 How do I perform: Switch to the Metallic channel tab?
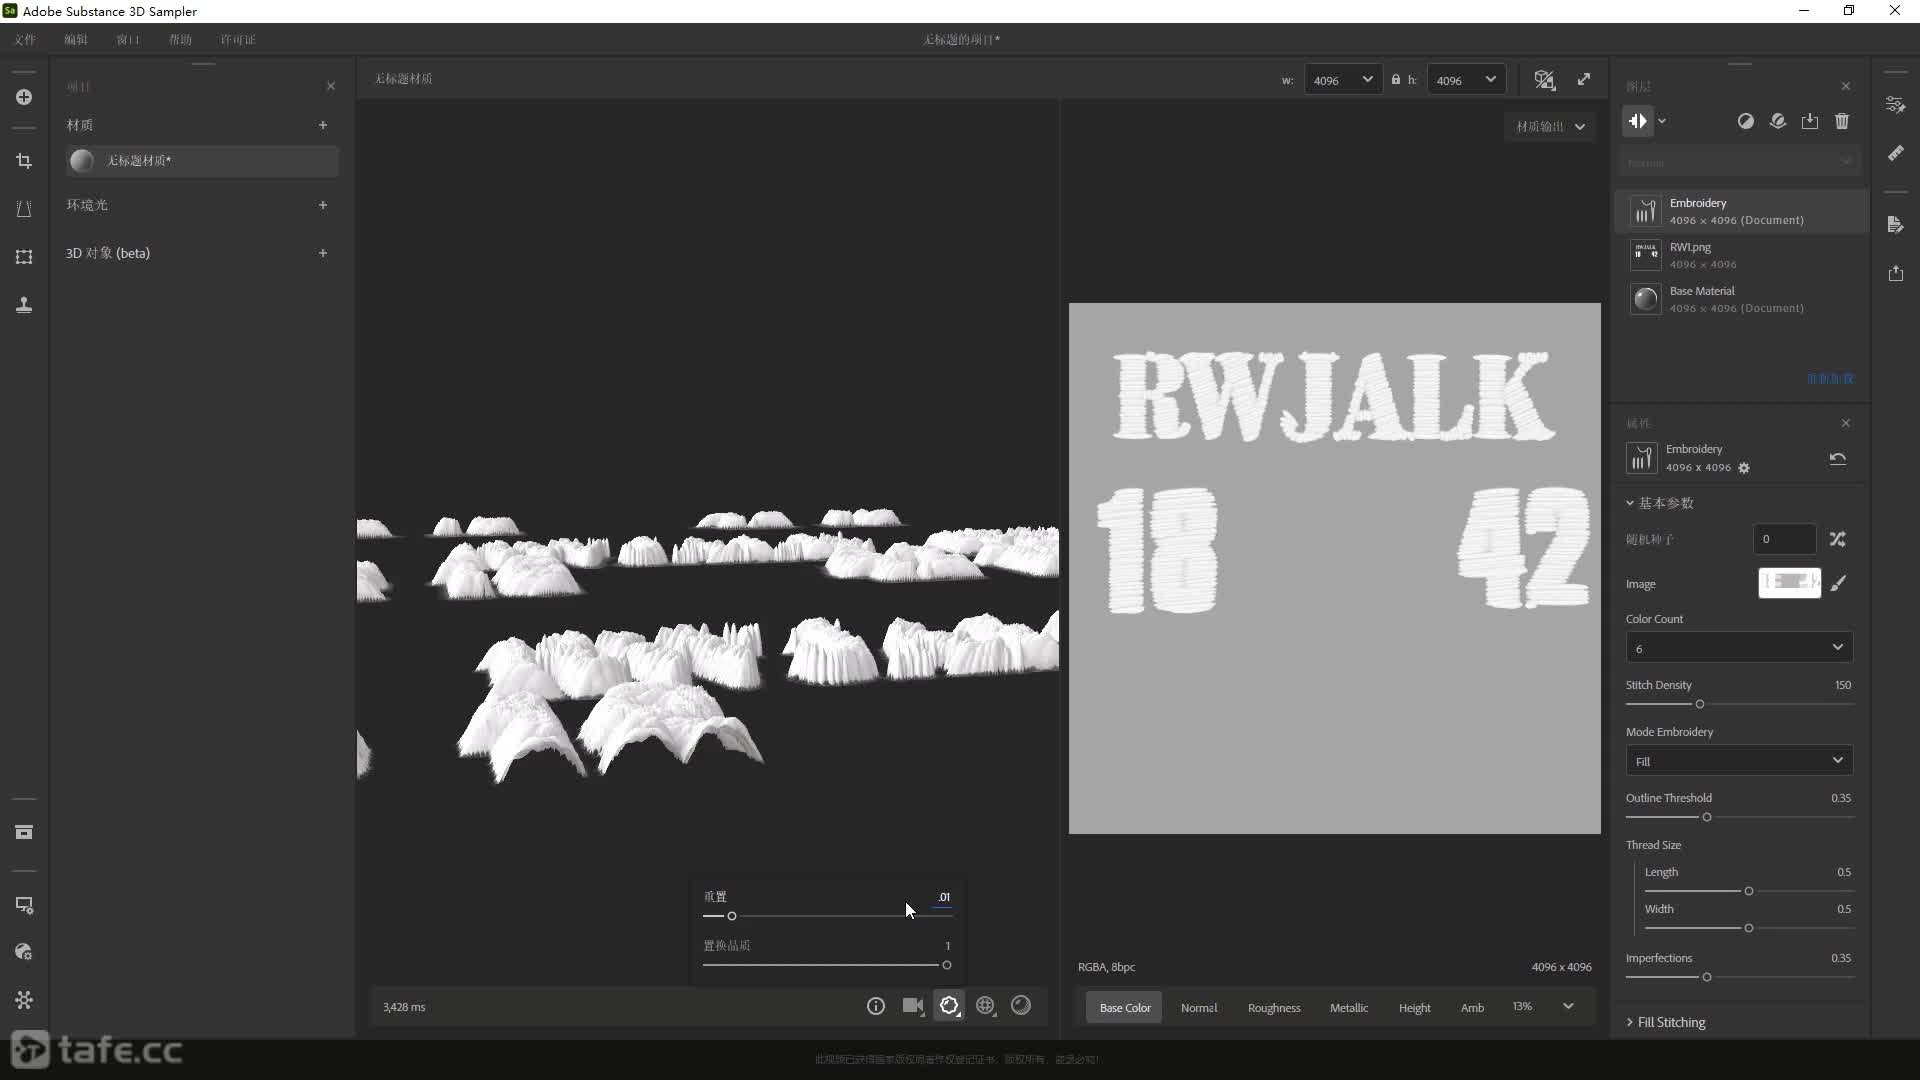coord(1349,1008)
